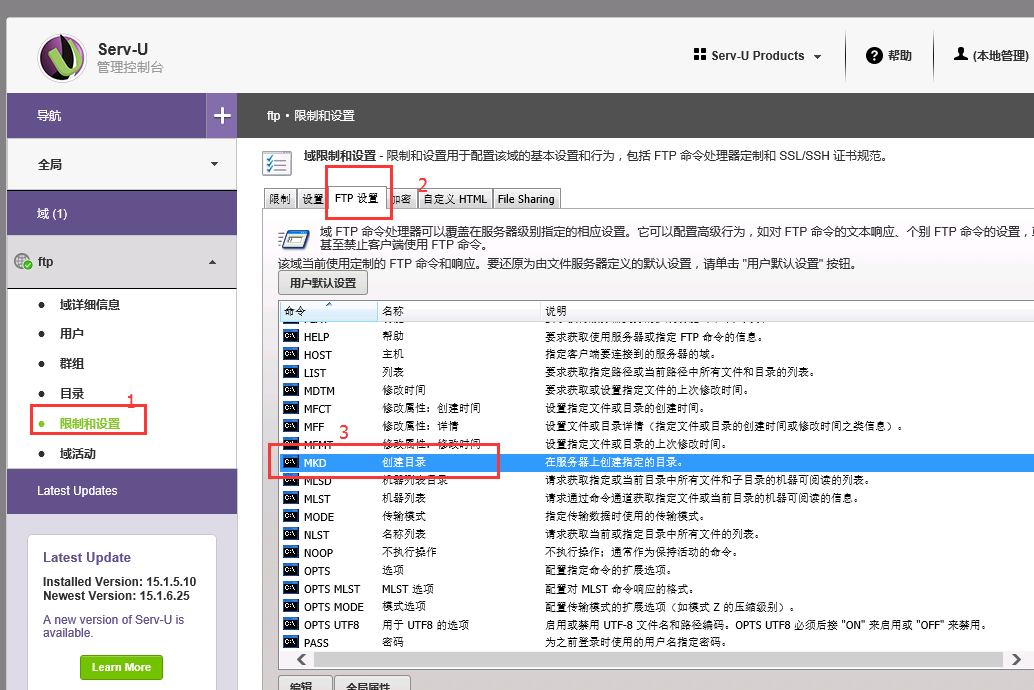
Task: Click the OPTS command row icon
Action: click(291, 570)
